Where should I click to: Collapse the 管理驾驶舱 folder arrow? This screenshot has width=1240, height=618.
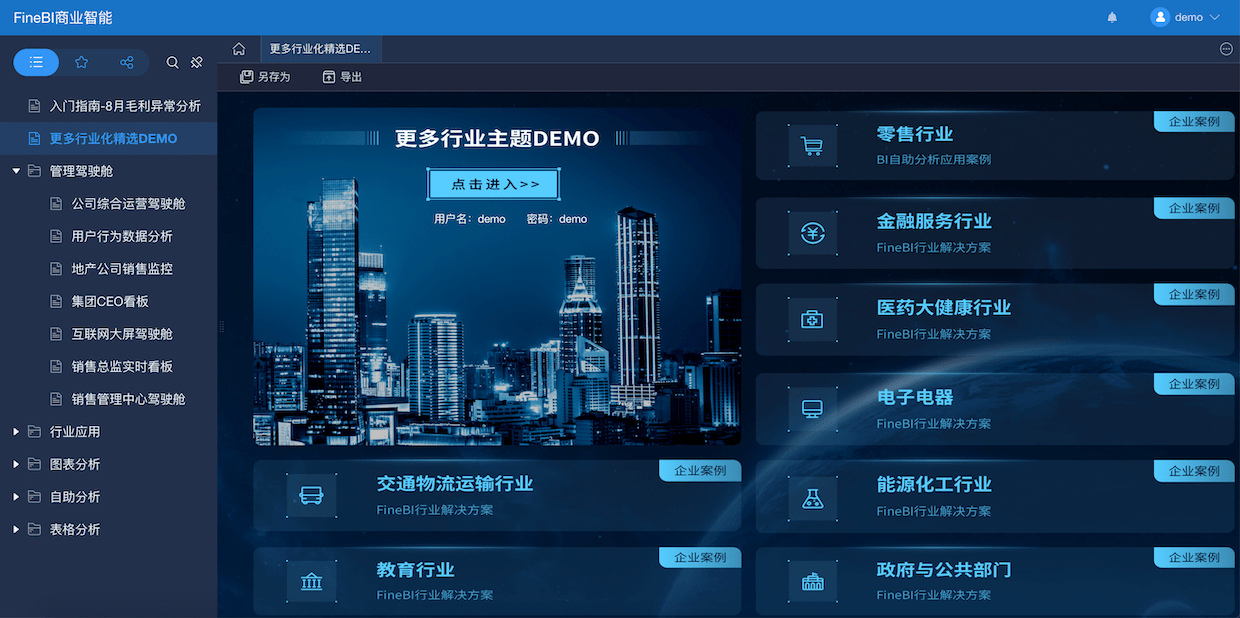click(x=16, y=171)
